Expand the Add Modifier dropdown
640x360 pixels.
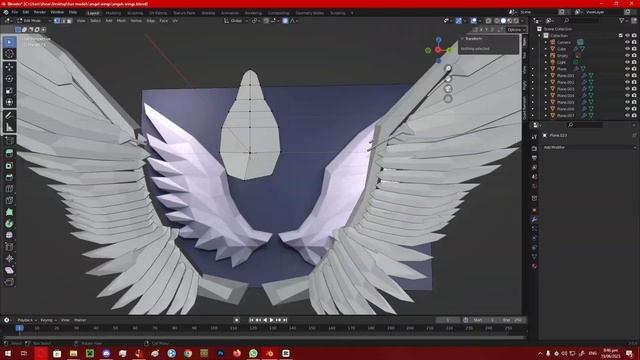(x=589, y=147)
